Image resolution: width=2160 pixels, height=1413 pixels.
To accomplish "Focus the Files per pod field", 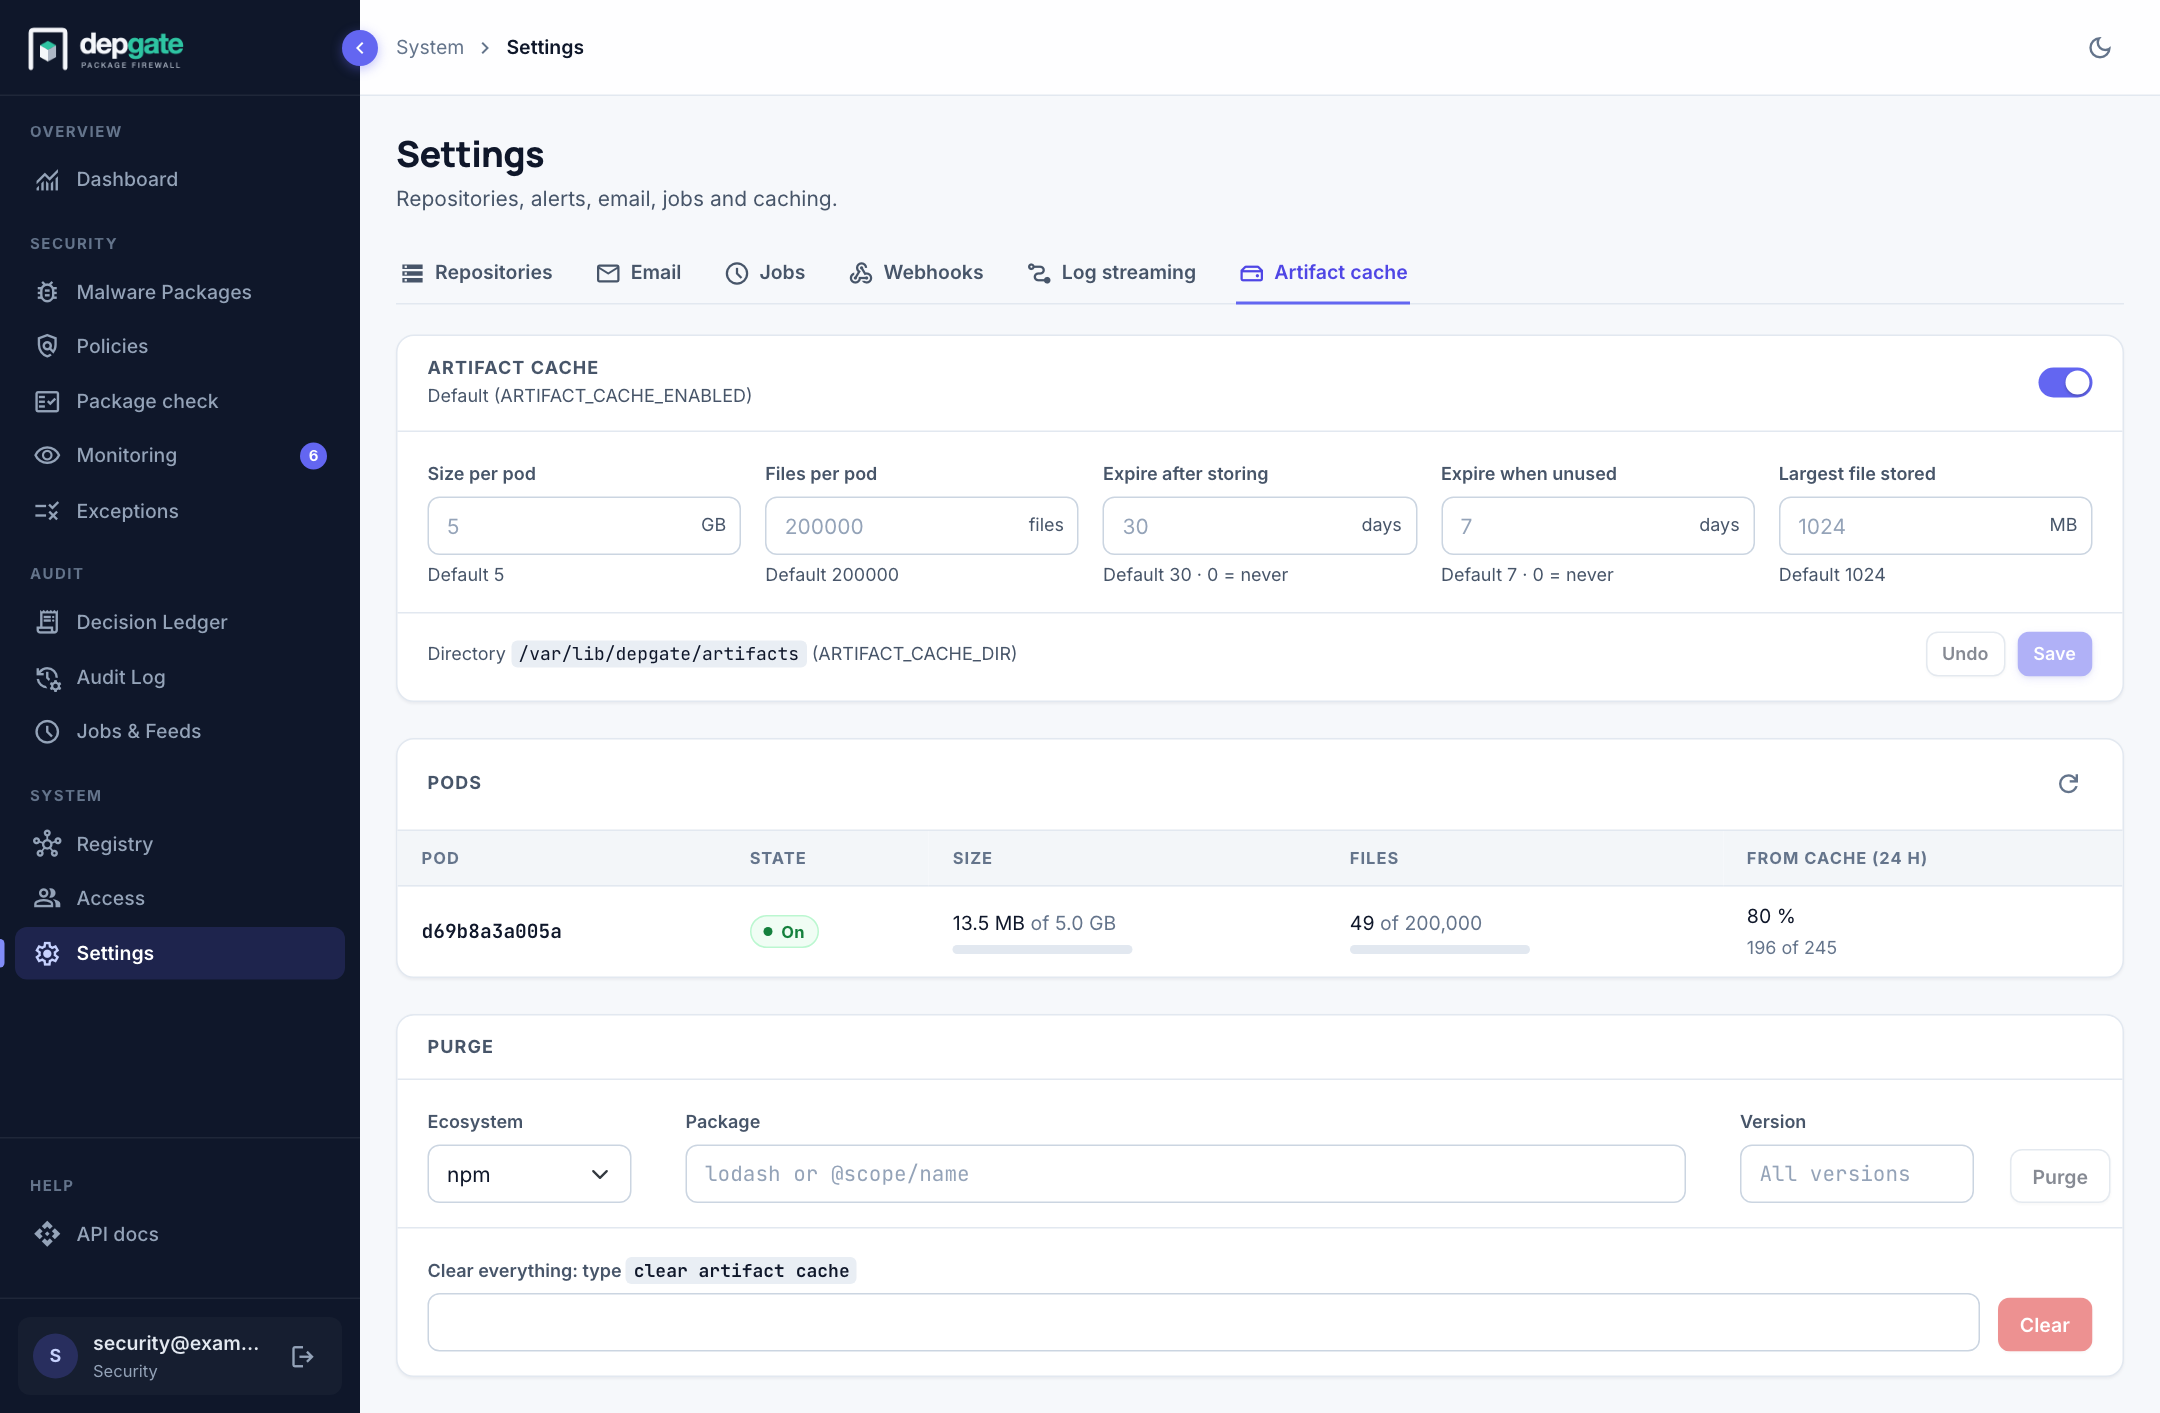I will tap(921, 526).
